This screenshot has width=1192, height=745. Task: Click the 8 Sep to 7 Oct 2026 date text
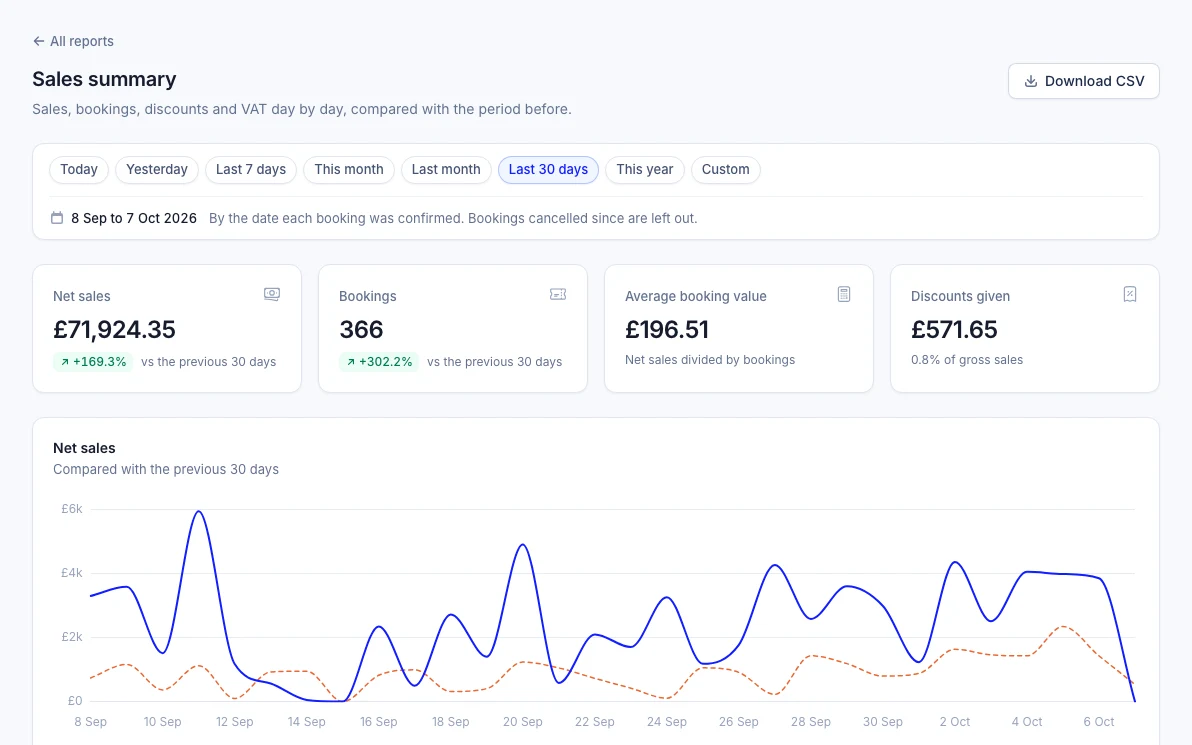tap(134, 218)
